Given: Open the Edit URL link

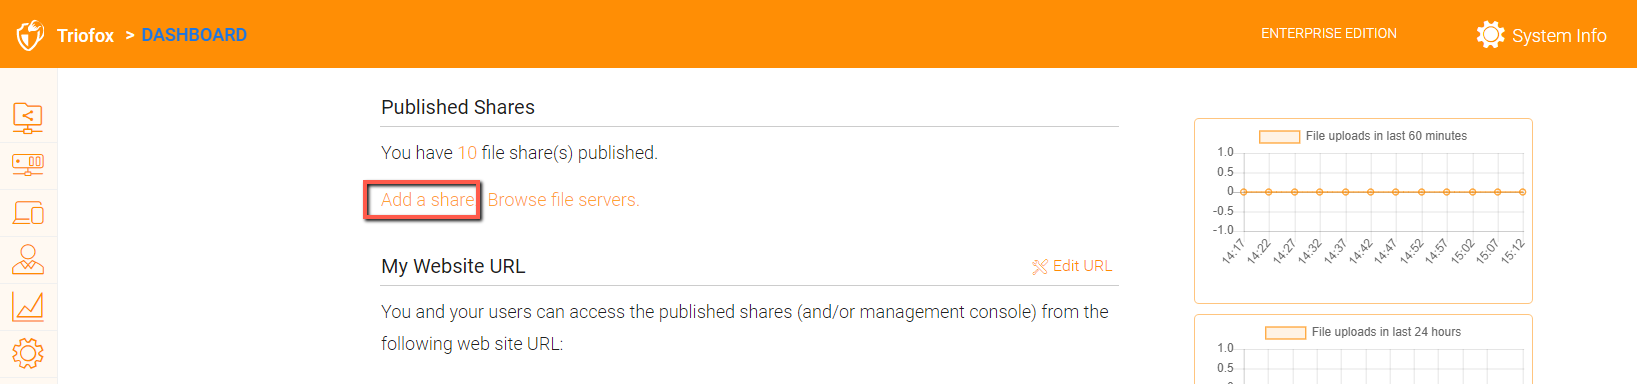Looking at the screenshot, I should 1082,266.
